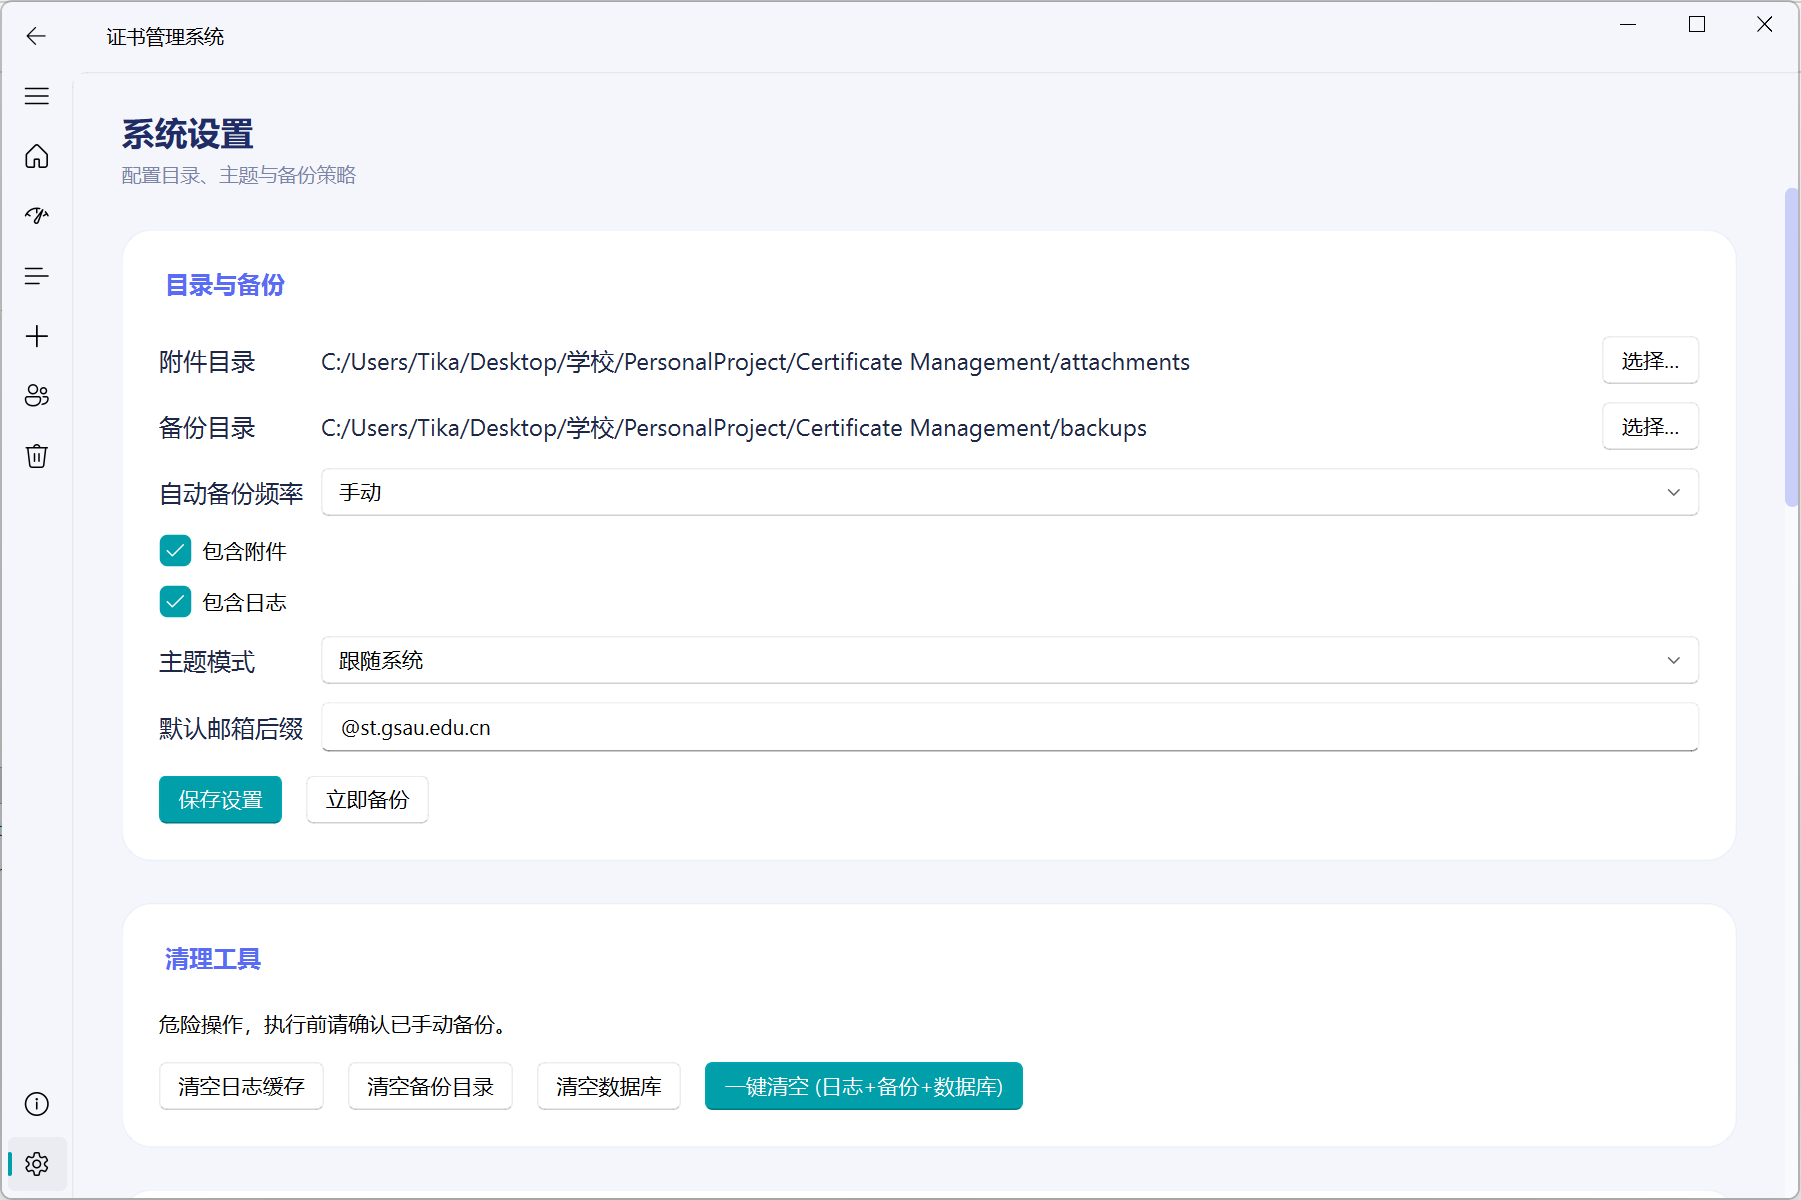
Task: Uncheck the 包含日志 checkbox
Action: [x=175, y=602]
